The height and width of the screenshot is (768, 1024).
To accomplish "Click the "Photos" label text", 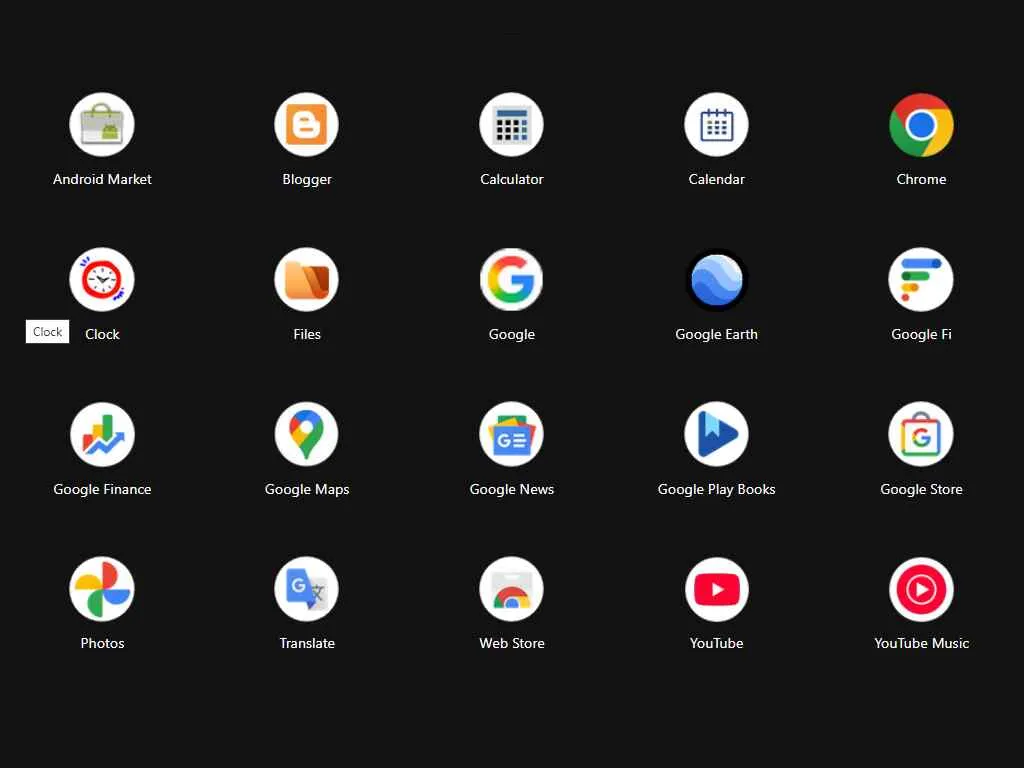I will [x=102, y=643].
